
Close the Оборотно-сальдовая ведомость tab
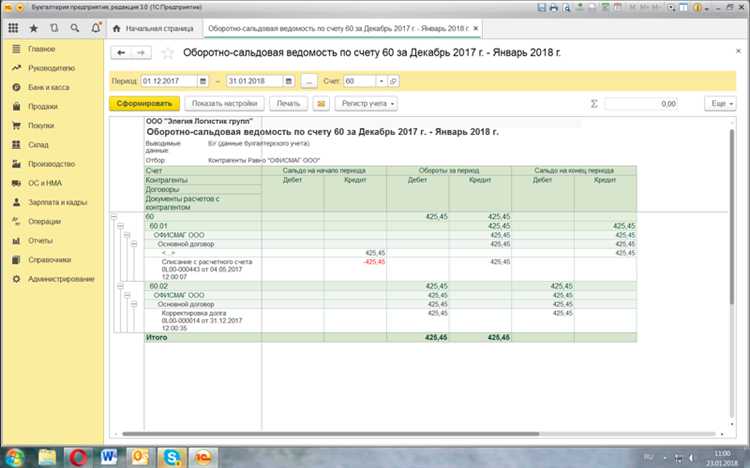coord(476,29)
